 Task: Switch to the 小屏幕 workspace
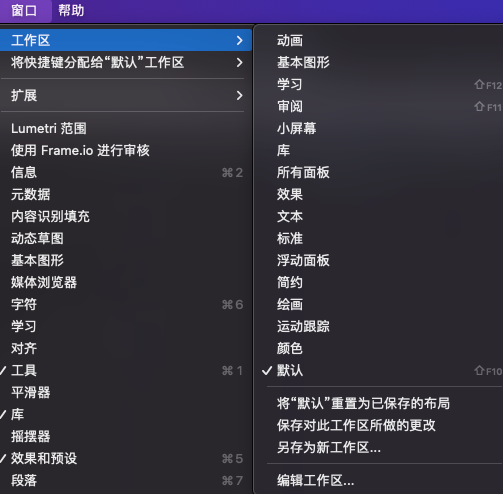pos(379,128)
